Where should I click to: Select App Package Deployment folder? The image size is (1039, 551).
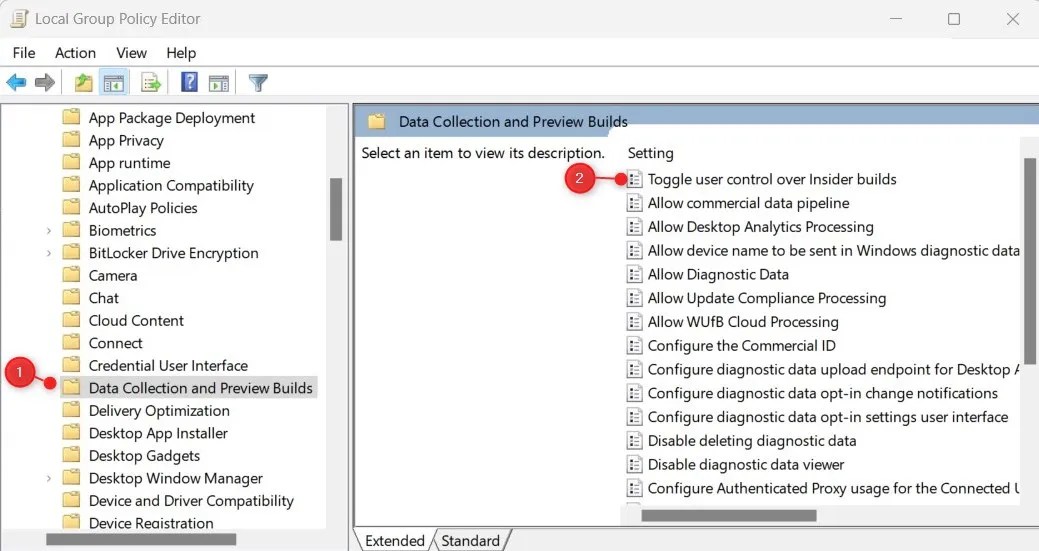pos(172,118)
